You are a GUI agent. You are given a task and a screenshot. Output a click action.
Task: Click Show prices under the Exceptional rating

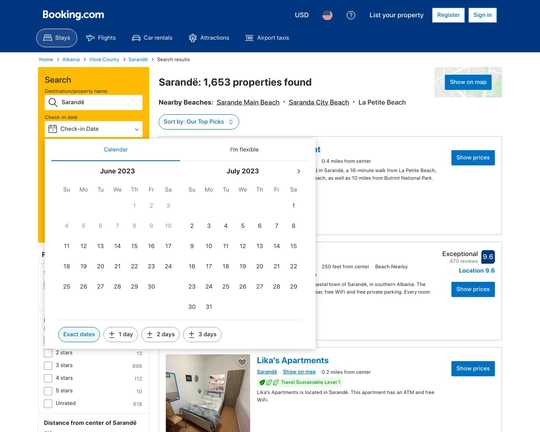(473, 289)
